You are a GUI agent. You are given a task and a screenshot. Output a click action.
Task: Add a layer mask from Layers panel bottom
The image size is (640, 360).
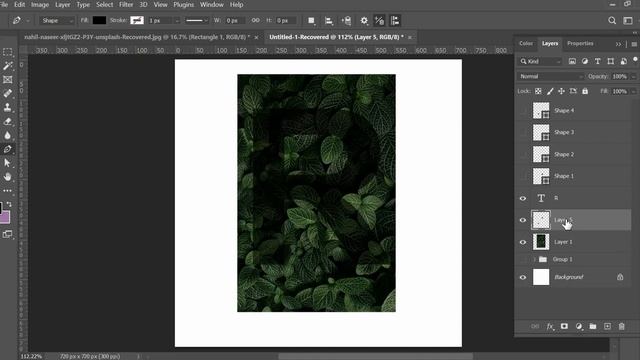point(564,326)
